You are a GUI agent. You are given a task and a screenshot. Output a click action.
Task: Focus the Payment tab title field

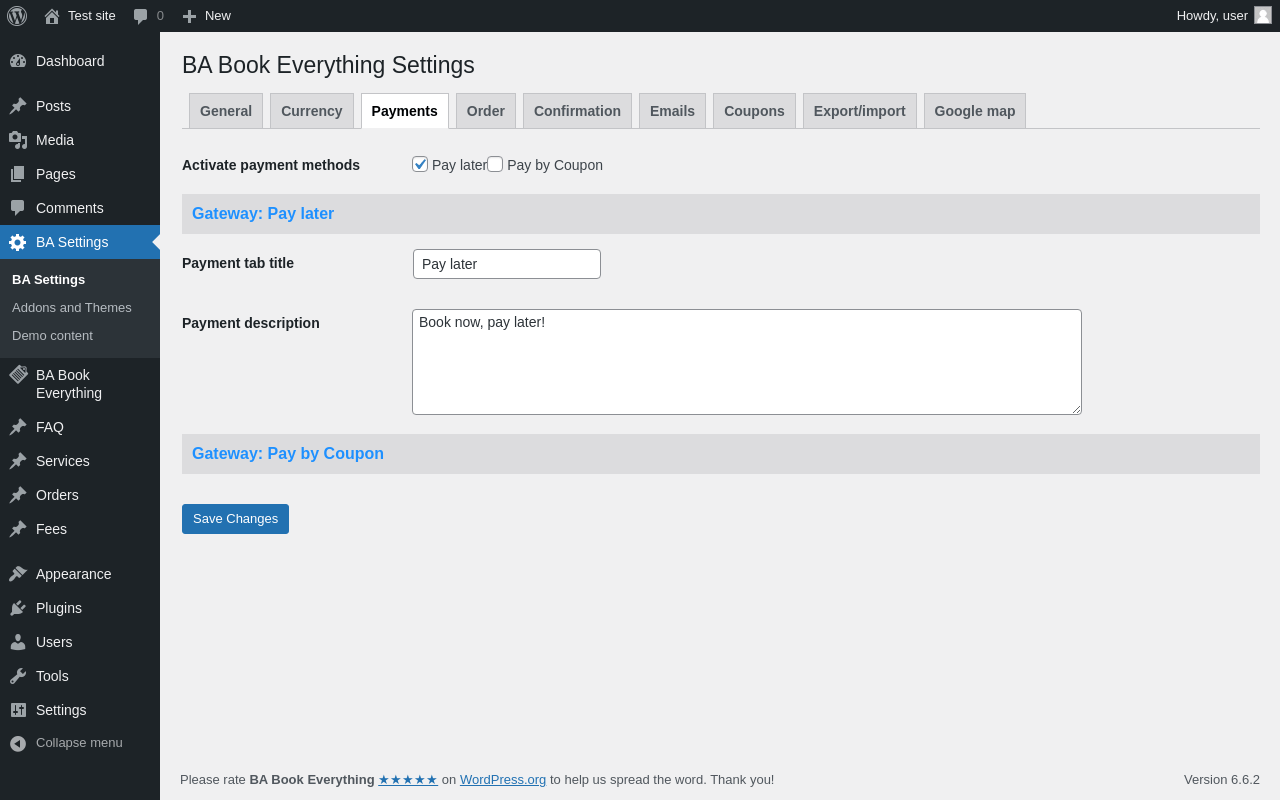pos(507,264)
